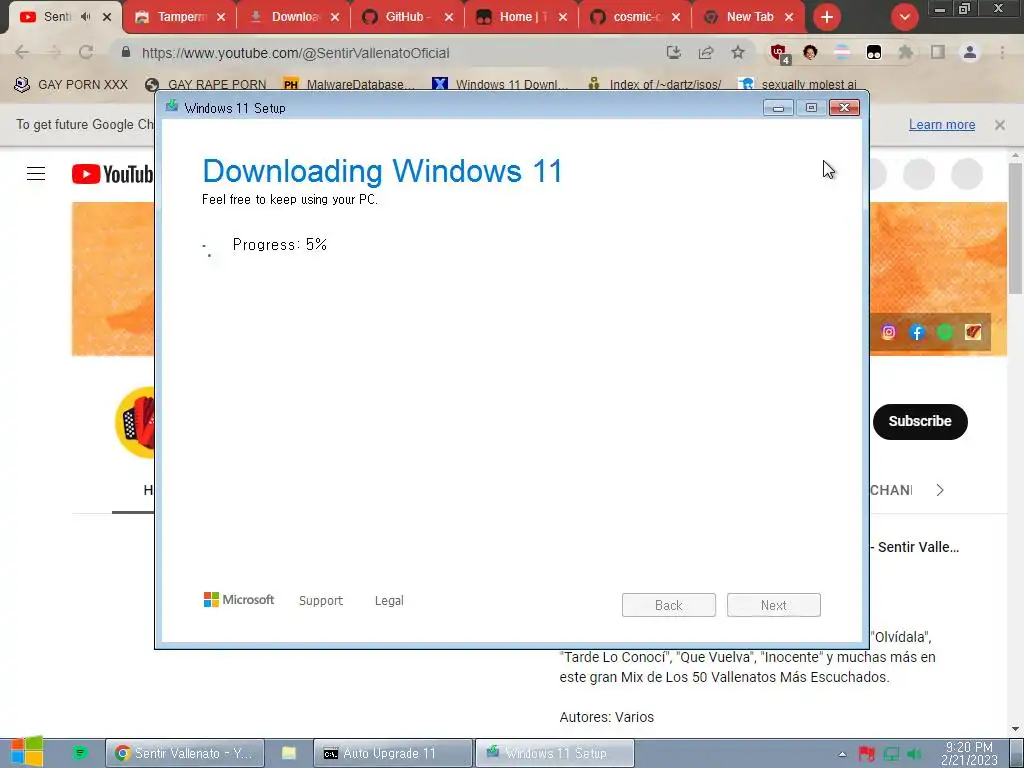The width and height of the screenshot is (1024, 768).
Task: Open the taskbar clock 9:20 PM
Action: (969, 754)
